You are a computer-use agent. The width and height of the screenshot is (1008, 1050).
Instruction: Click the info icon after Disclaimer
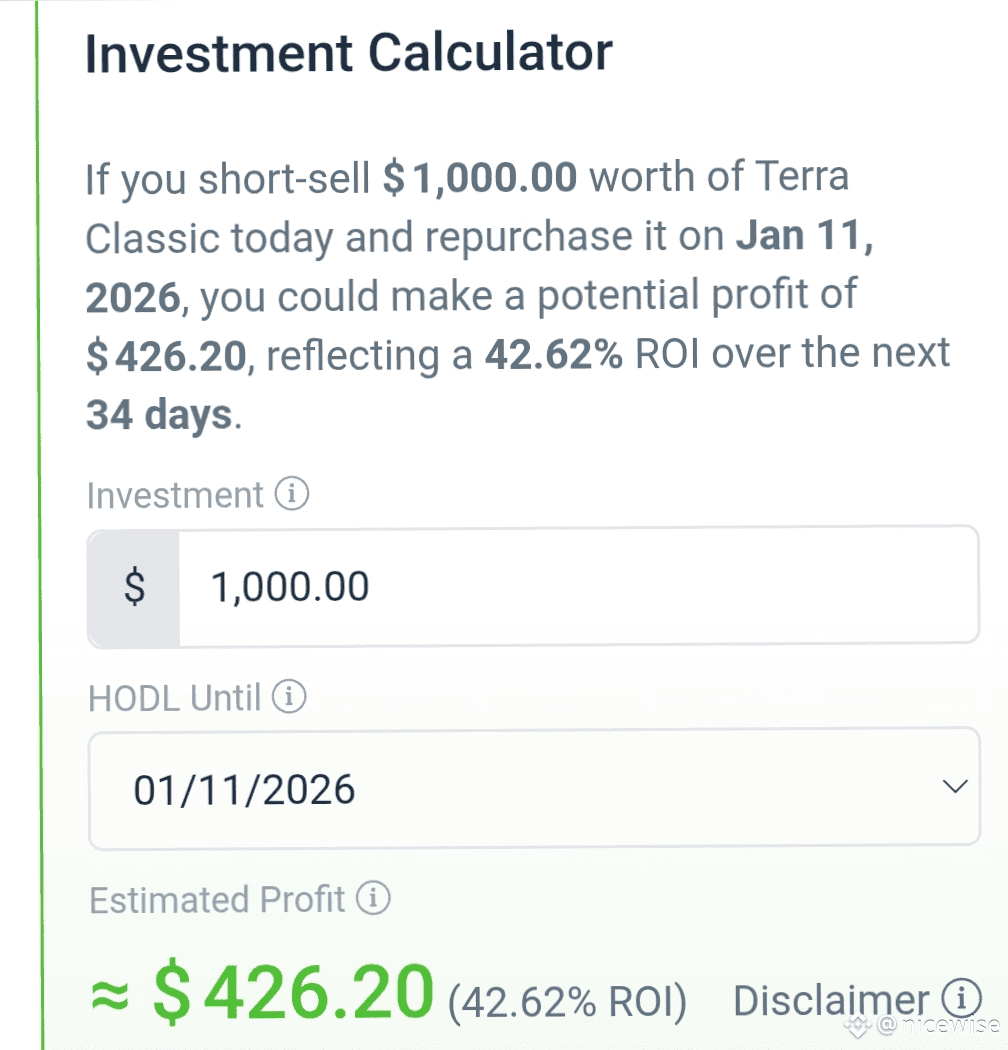coord(961,997)
